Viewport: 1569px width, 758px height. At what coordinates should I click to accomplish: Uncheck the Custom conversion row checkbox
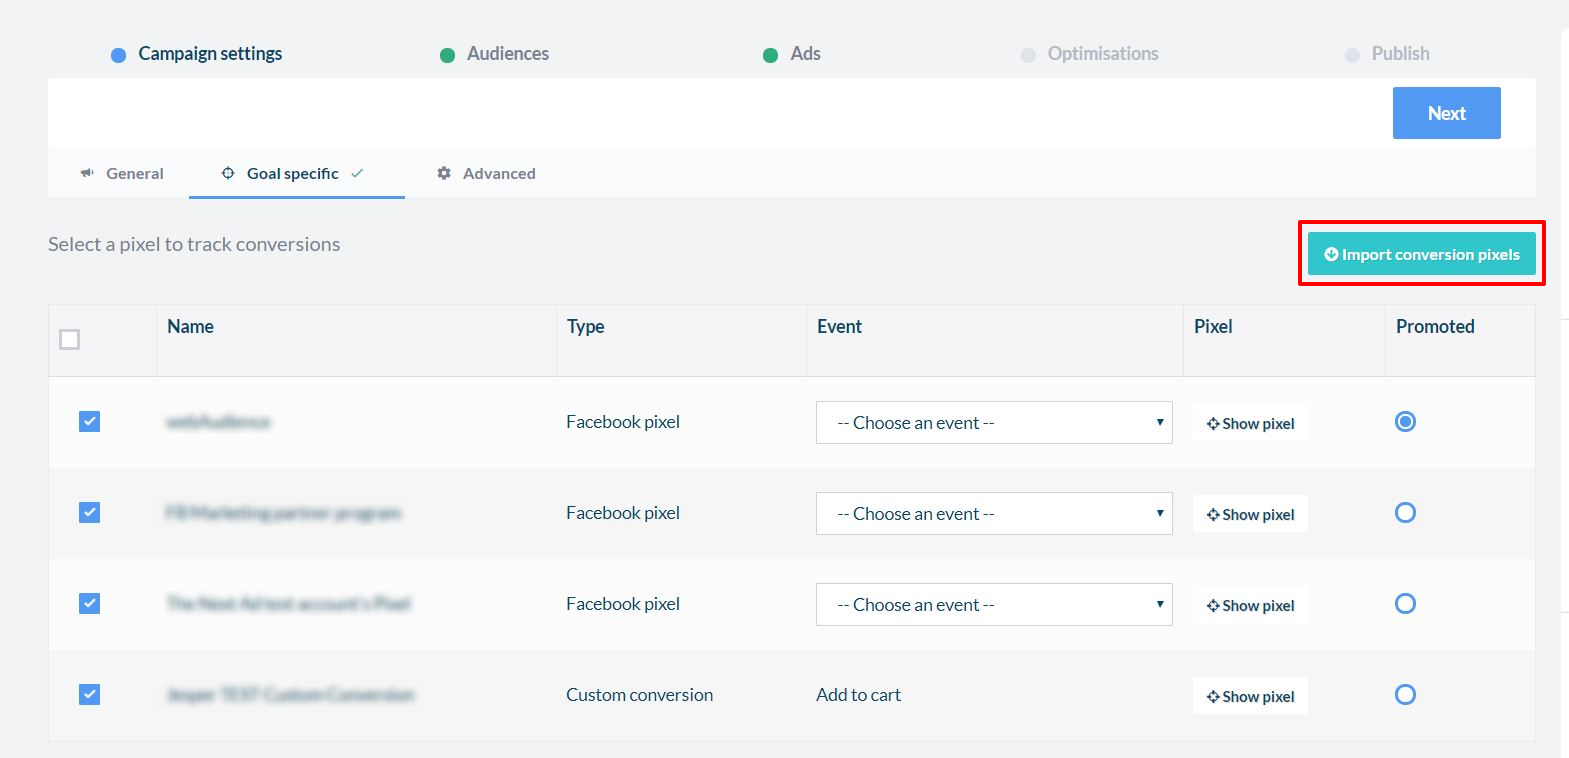89,695
